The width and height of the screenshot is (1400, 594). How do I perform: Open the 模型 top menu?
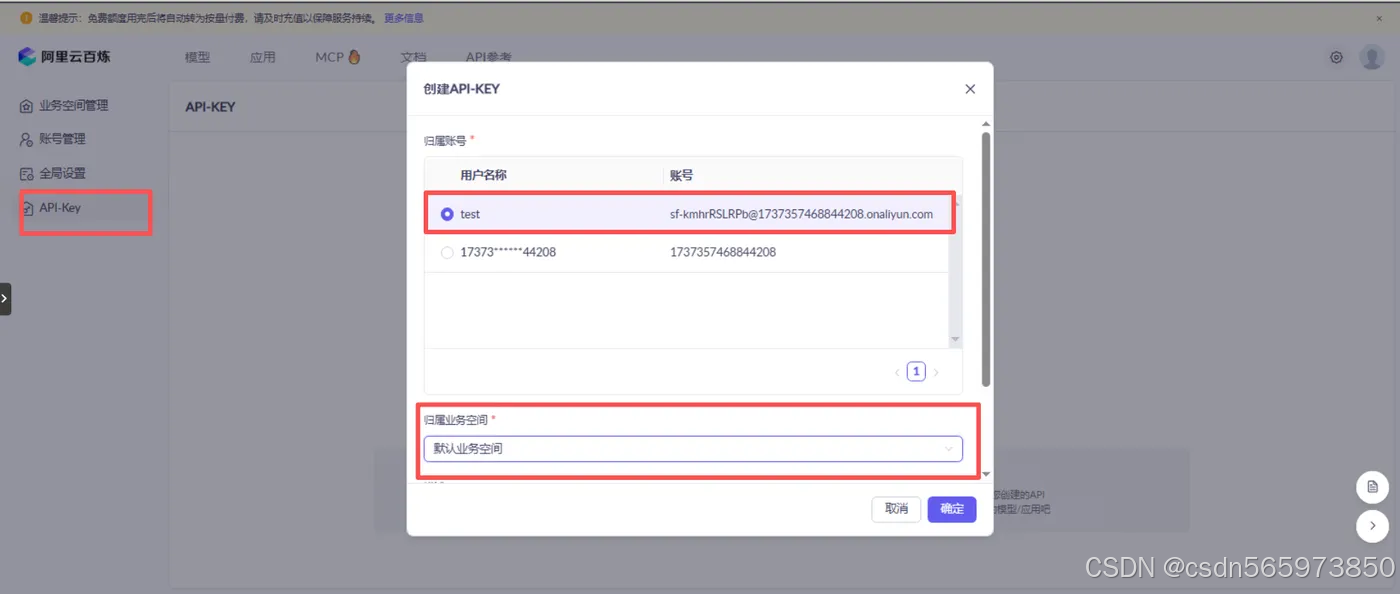(x=198, y=57)
